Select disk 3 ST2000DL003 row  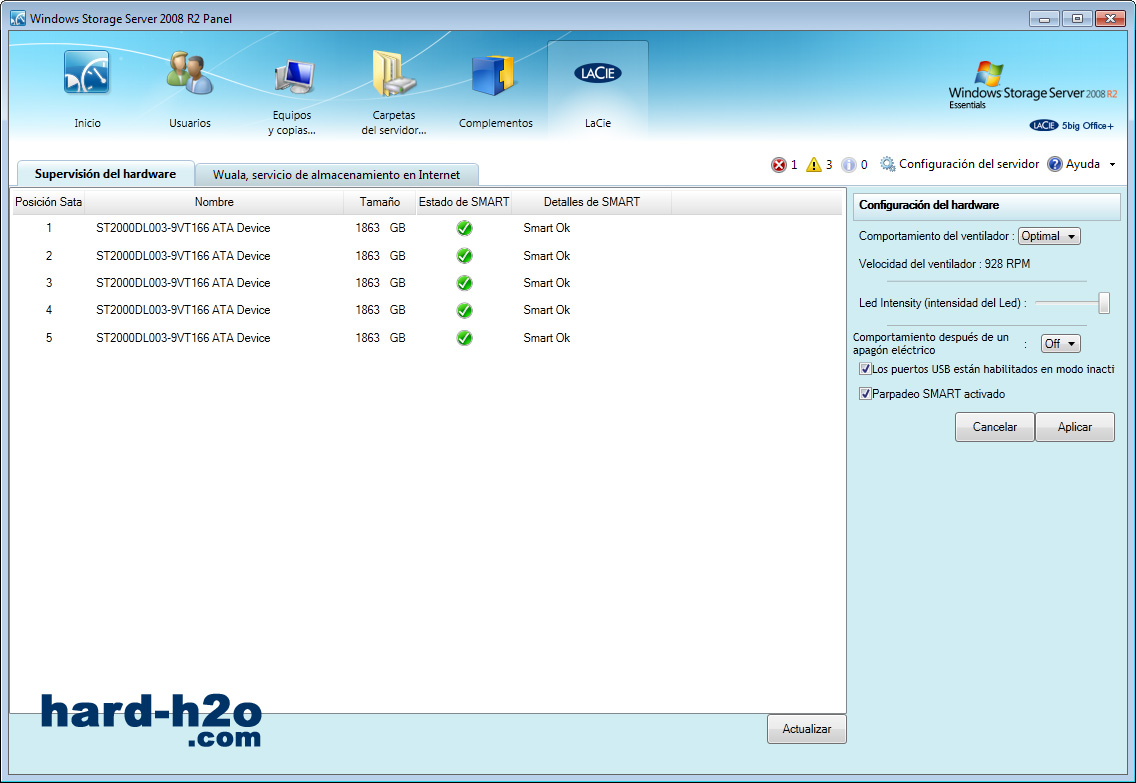point(427,283)
